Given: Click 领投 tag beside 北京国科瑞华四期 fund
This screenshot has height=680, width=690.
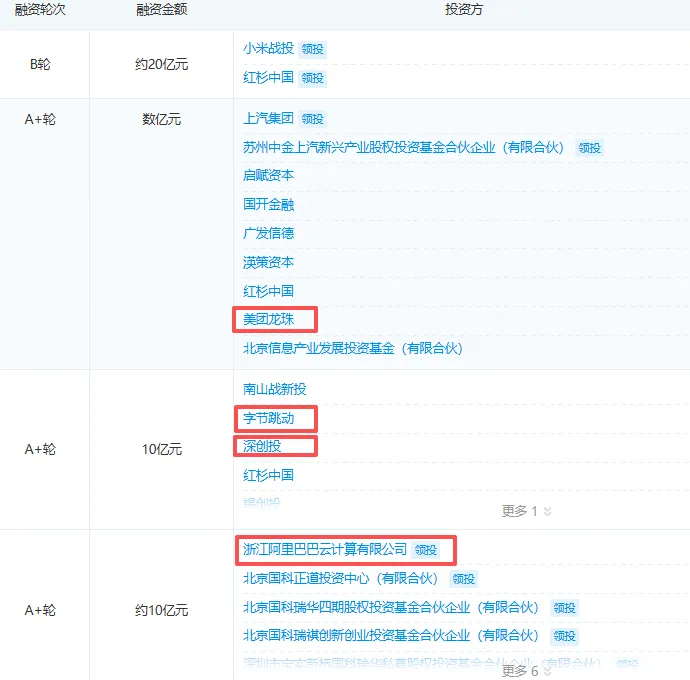Looking at the screenshot, I should pos(564,608).
